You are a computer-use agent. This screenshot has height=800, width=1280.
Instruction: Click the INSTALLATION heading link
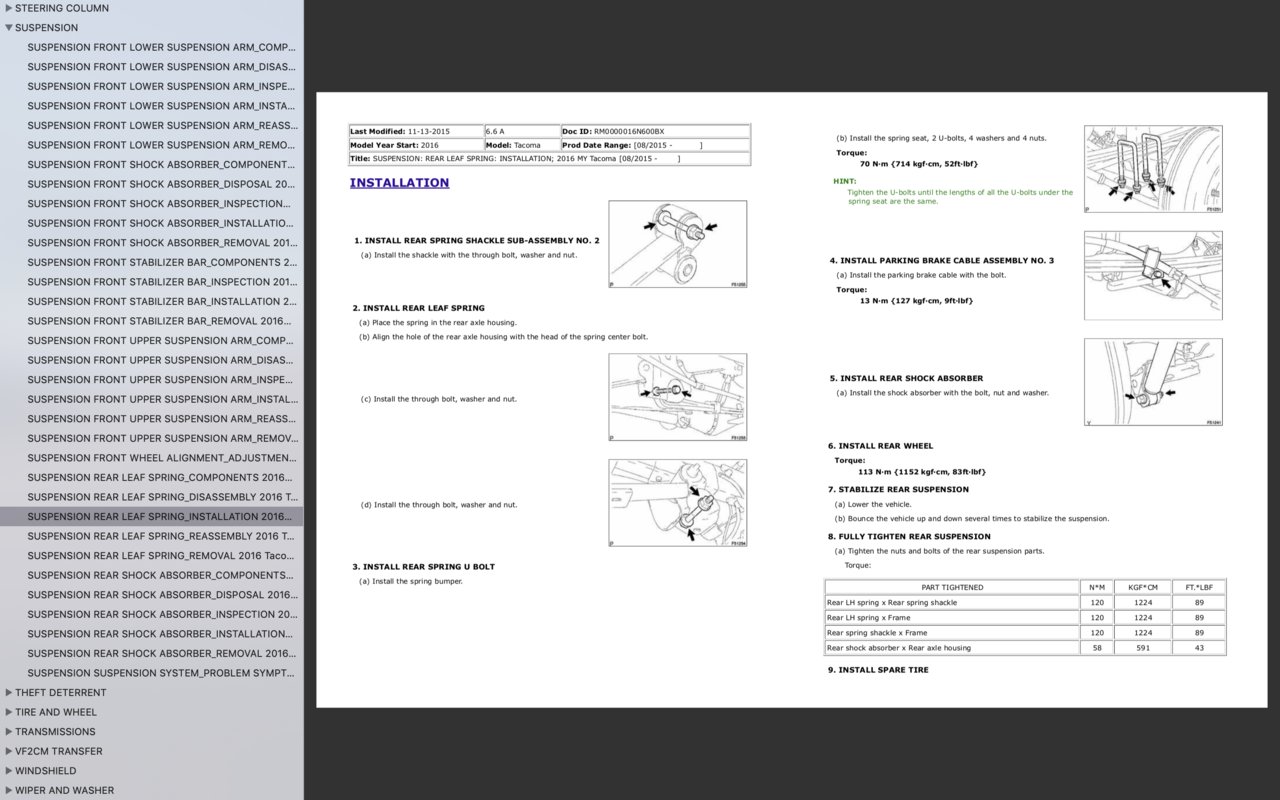[x=399, y=183]
